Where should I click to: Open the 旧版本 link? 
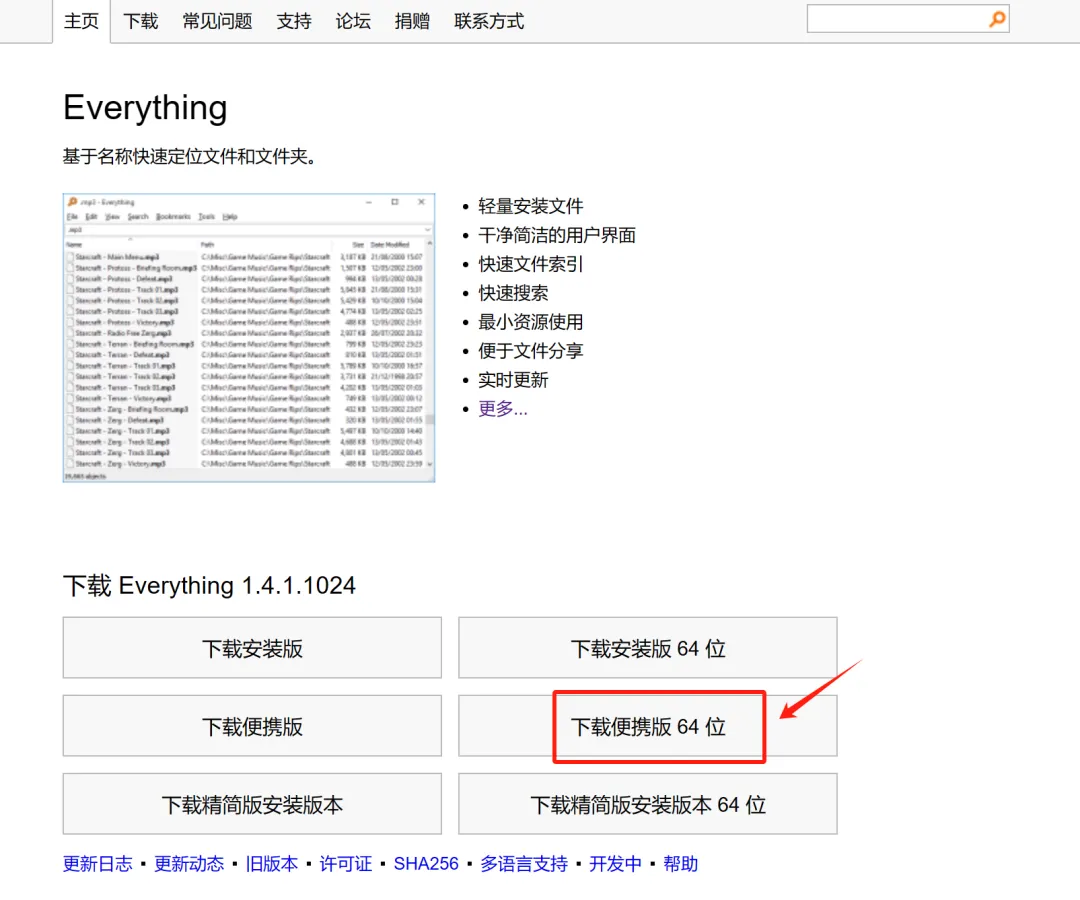[x=271, y=864]
